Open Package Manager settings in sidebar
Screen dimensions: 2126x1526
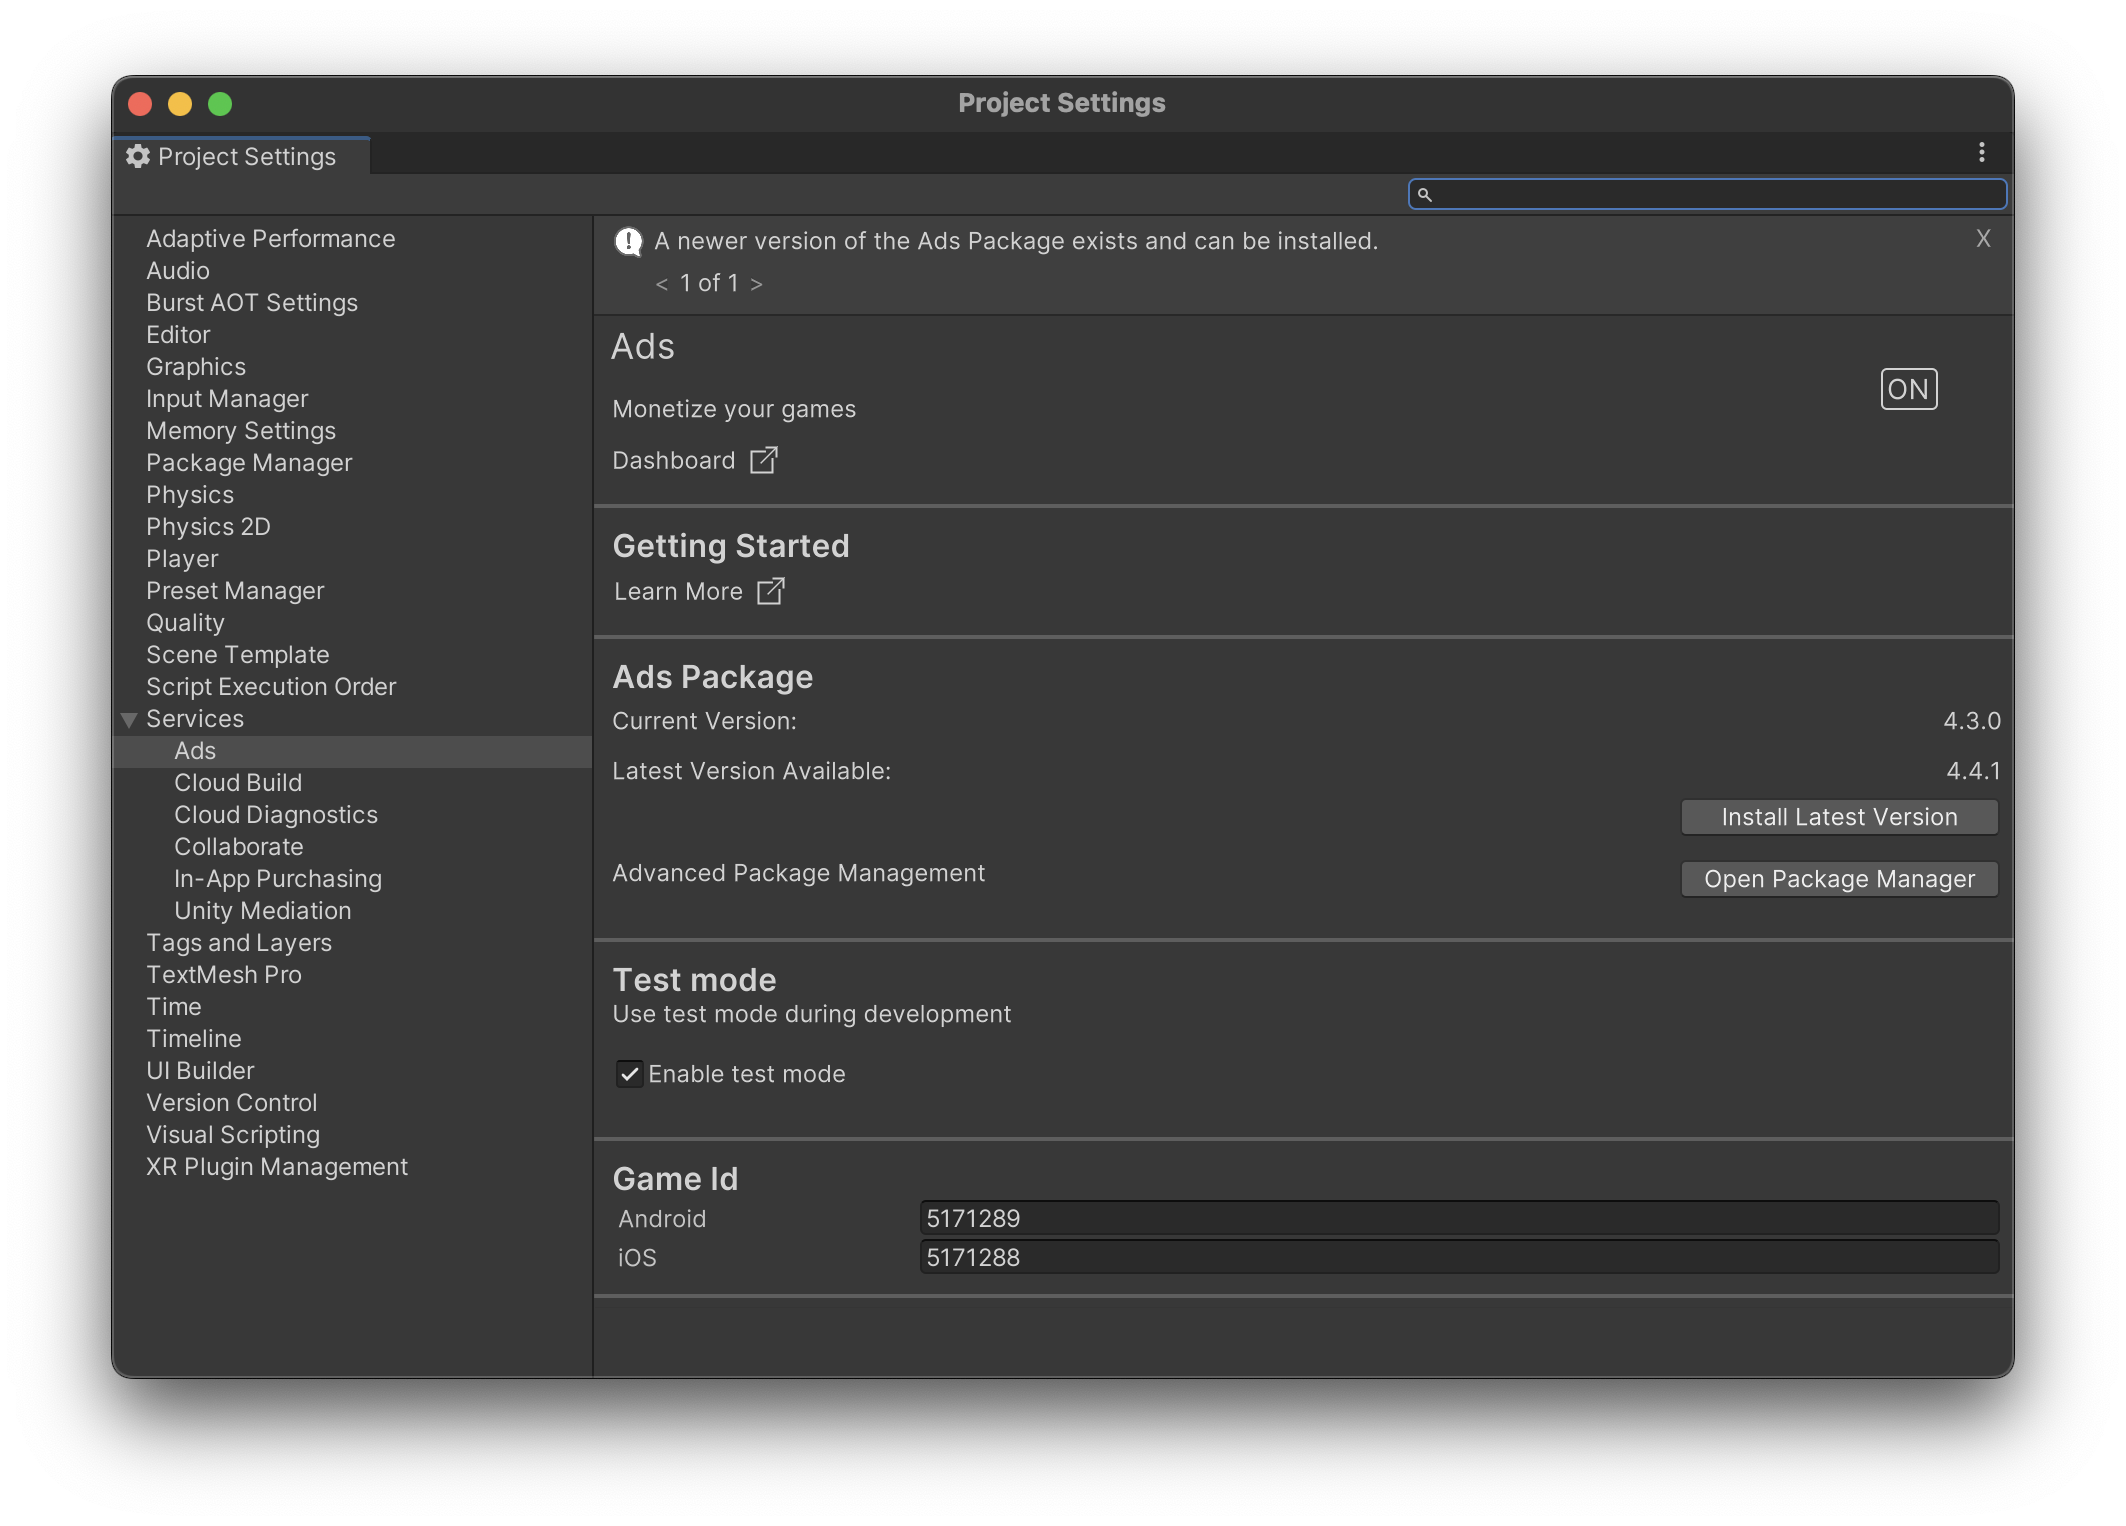pyautogui.click(x=249, y=462)
